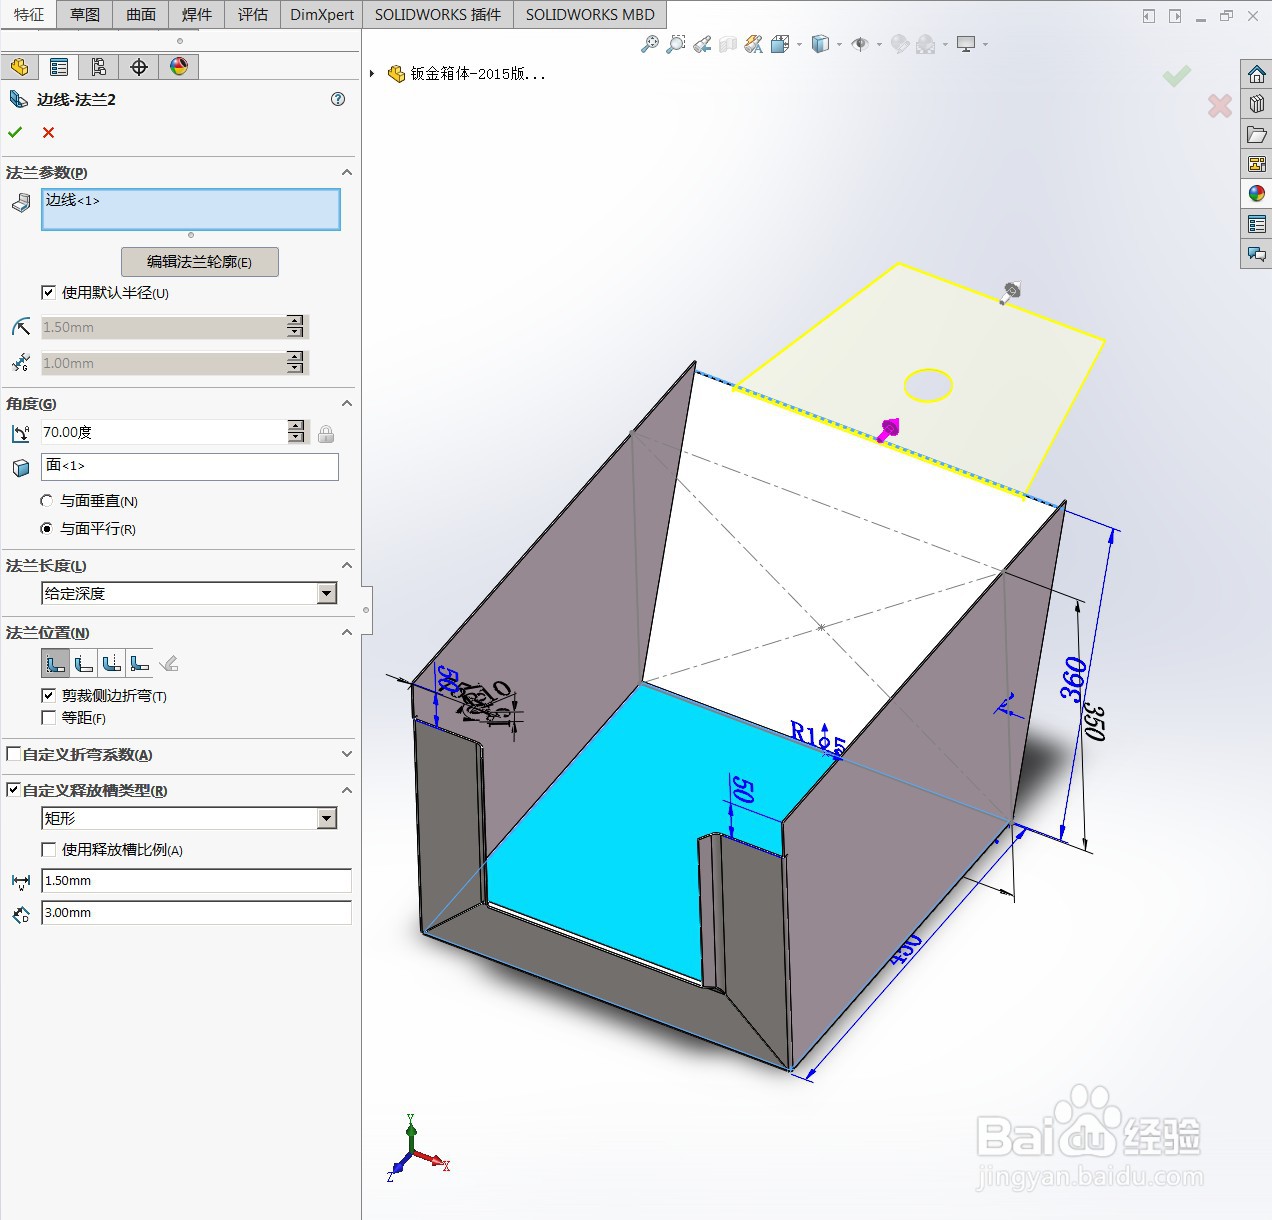Collapse 角度 section
Viewport: 1272px width, 1220px height.
[x=347, y=403]
